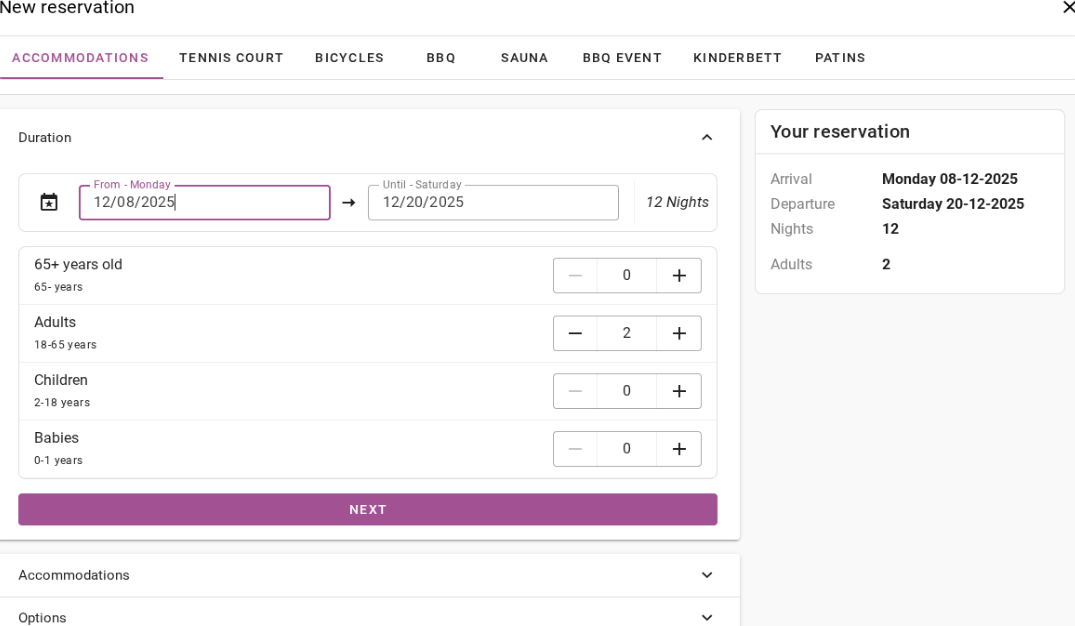The height and width of the screenshot is (626, 1075).
Task: Open the Kinderbett tab
Action: (x=737, y=58)
